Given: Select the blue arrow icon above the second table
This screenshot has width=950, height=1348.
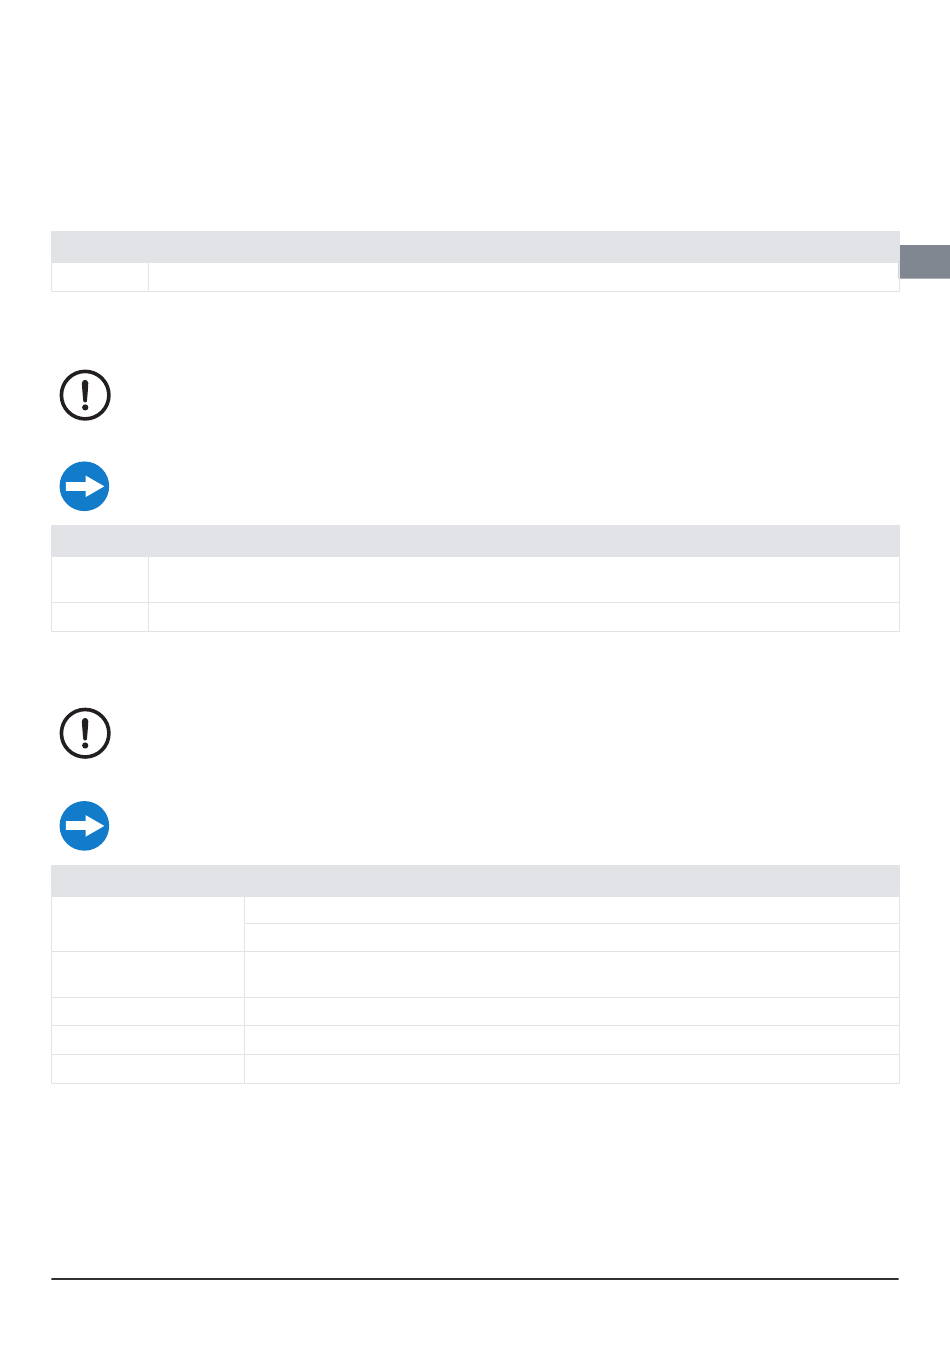Looking at the screenshot, I should pyautogui.click(x=85, y=487).
